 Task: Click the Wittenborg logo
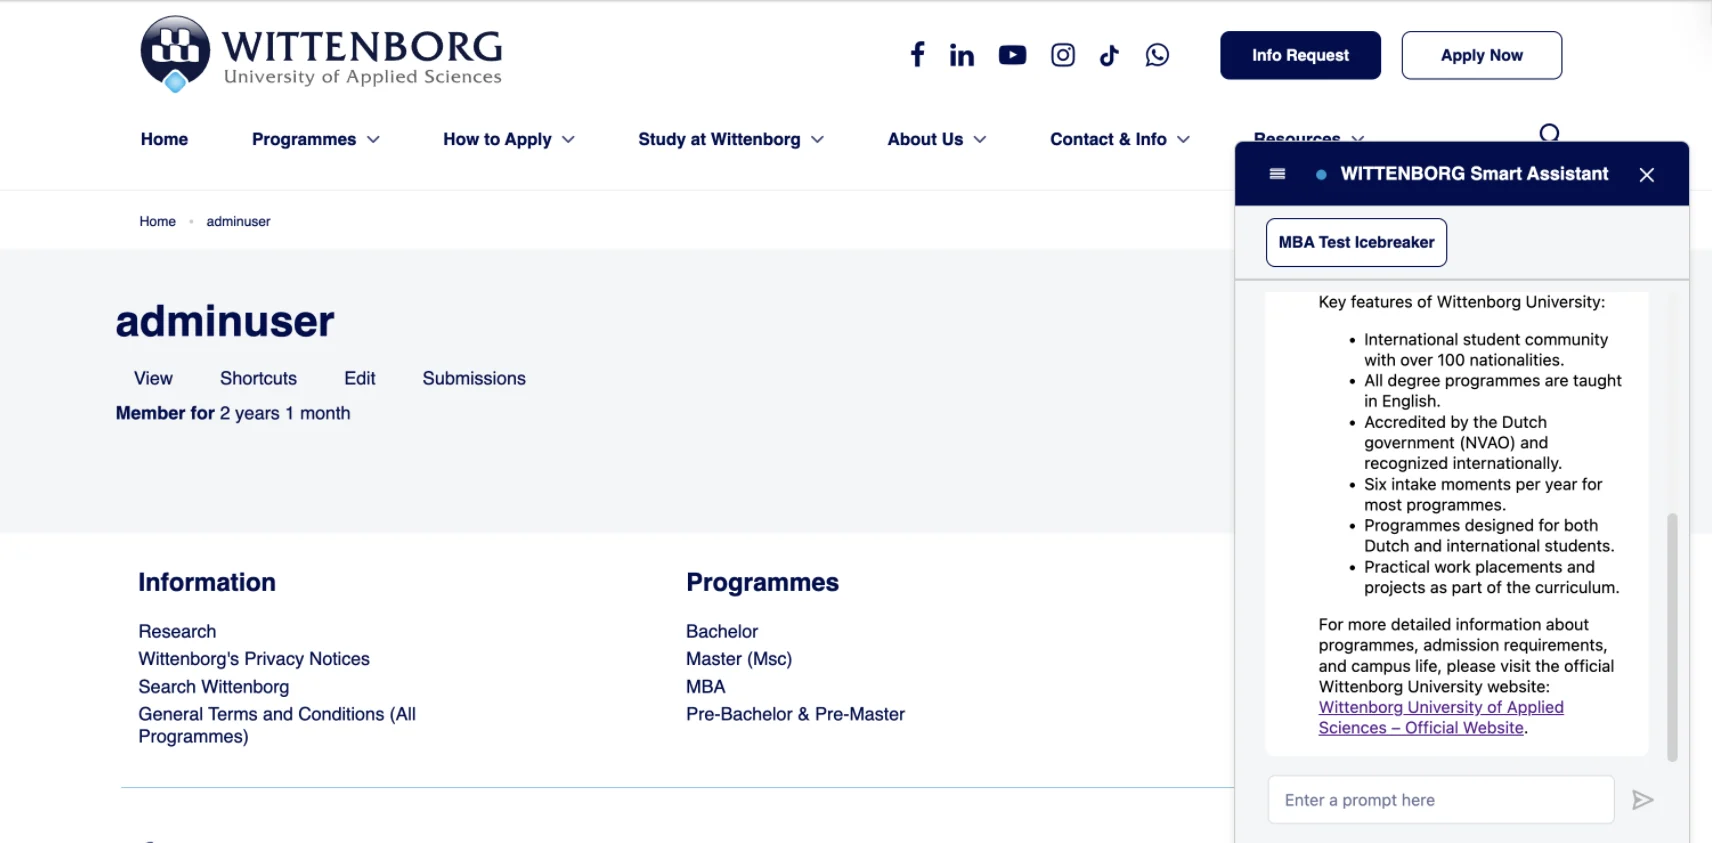(x=322, y=54)
